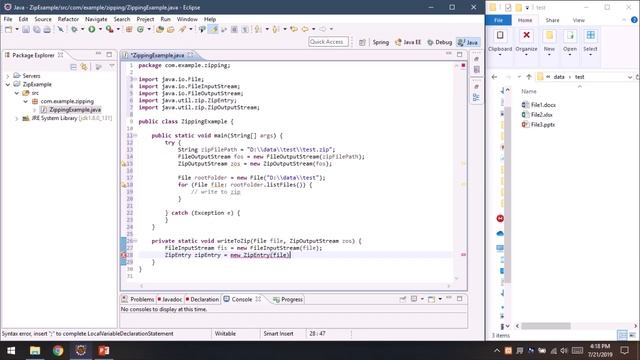
Task: Expand the Servers project node
Action: point(8,76)
